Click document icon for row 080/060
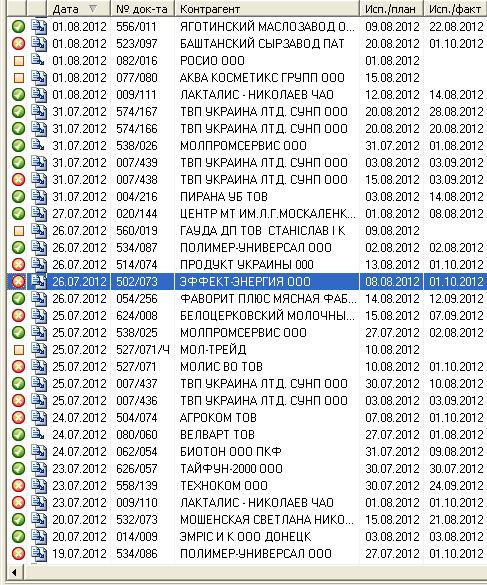Viewport: 487px width, 585px height. click(x=38, y=434)
